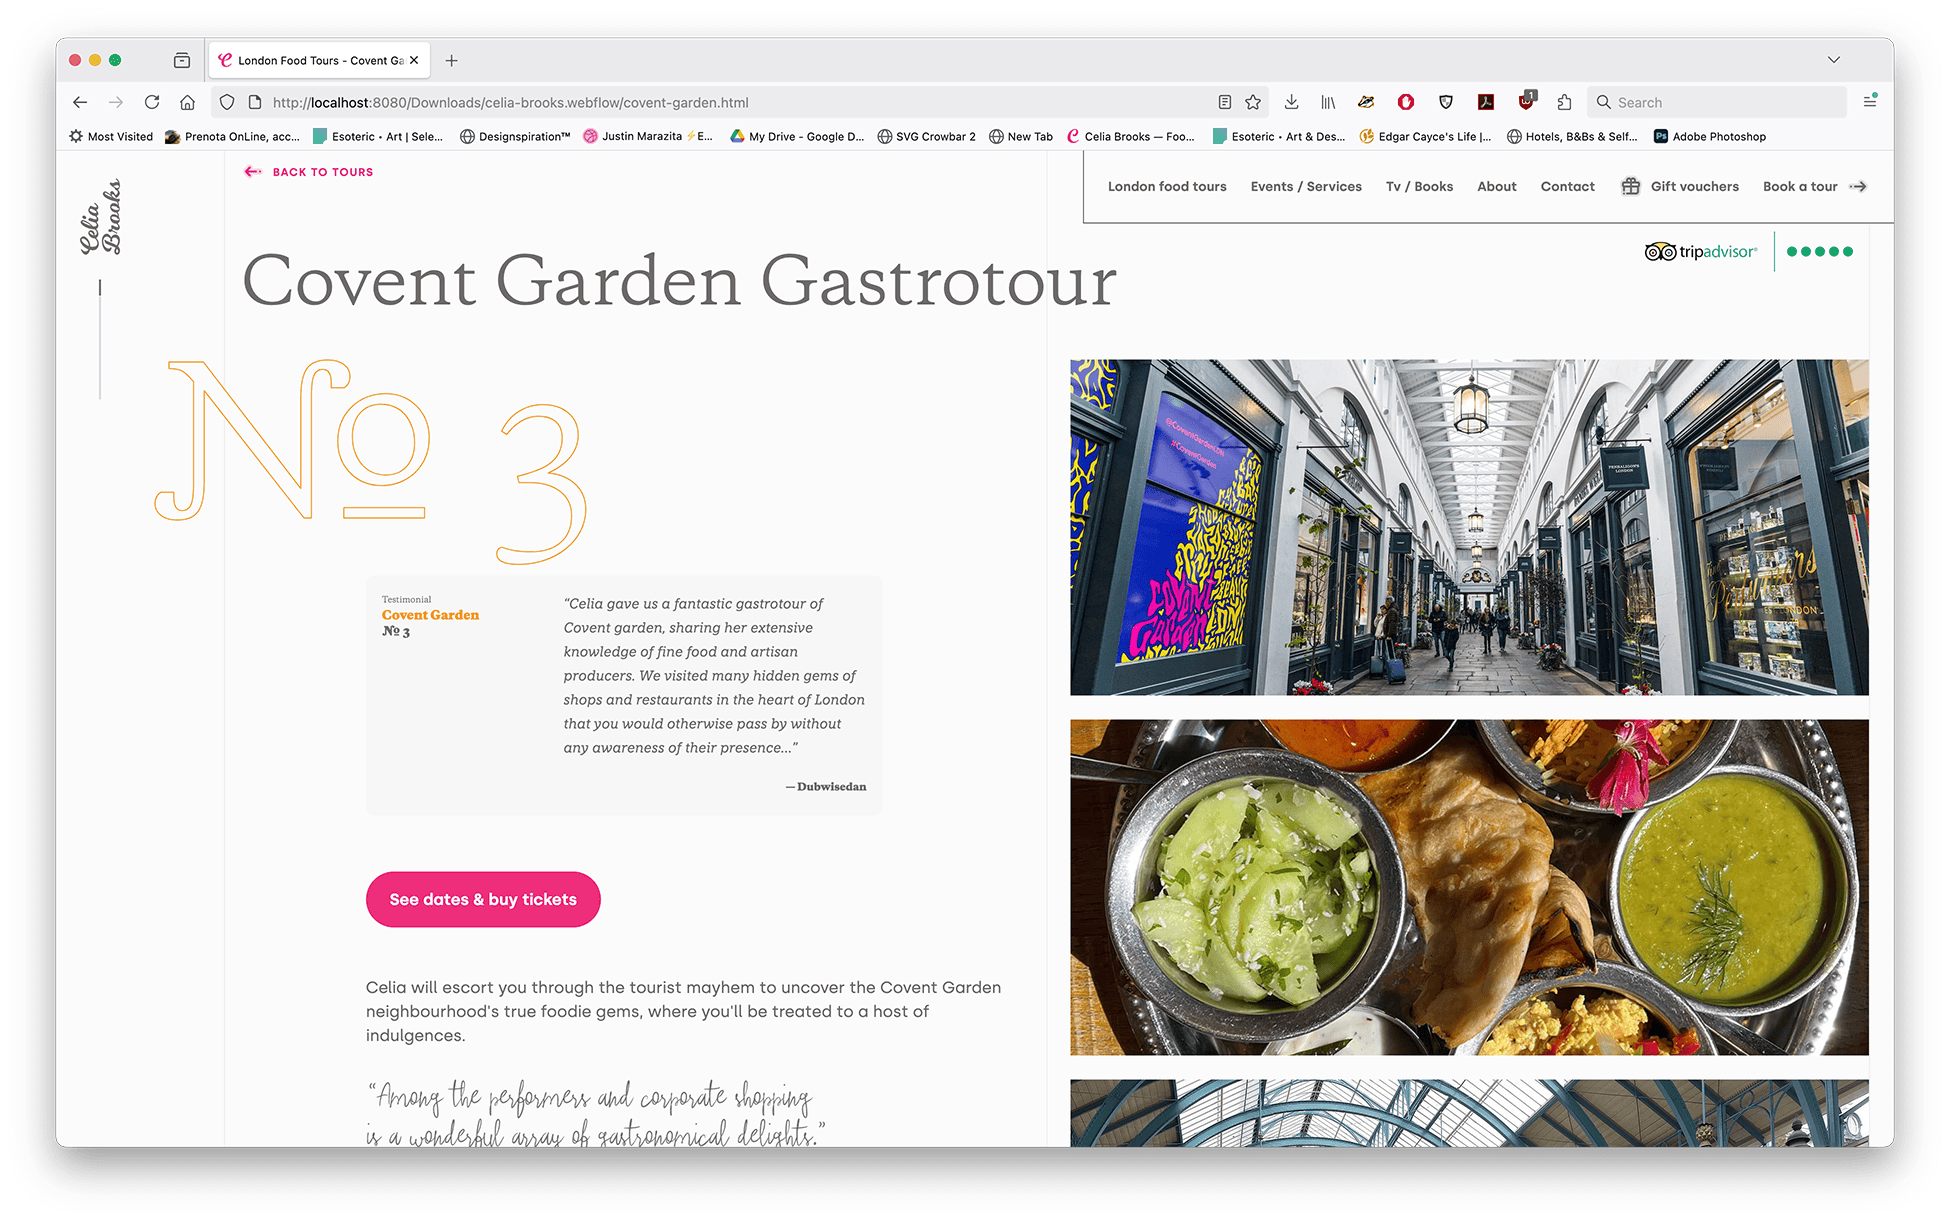This screenshot has height=1221, width=1950.
Task: Click the tracking protection shield icon
Action: point(227,102)
